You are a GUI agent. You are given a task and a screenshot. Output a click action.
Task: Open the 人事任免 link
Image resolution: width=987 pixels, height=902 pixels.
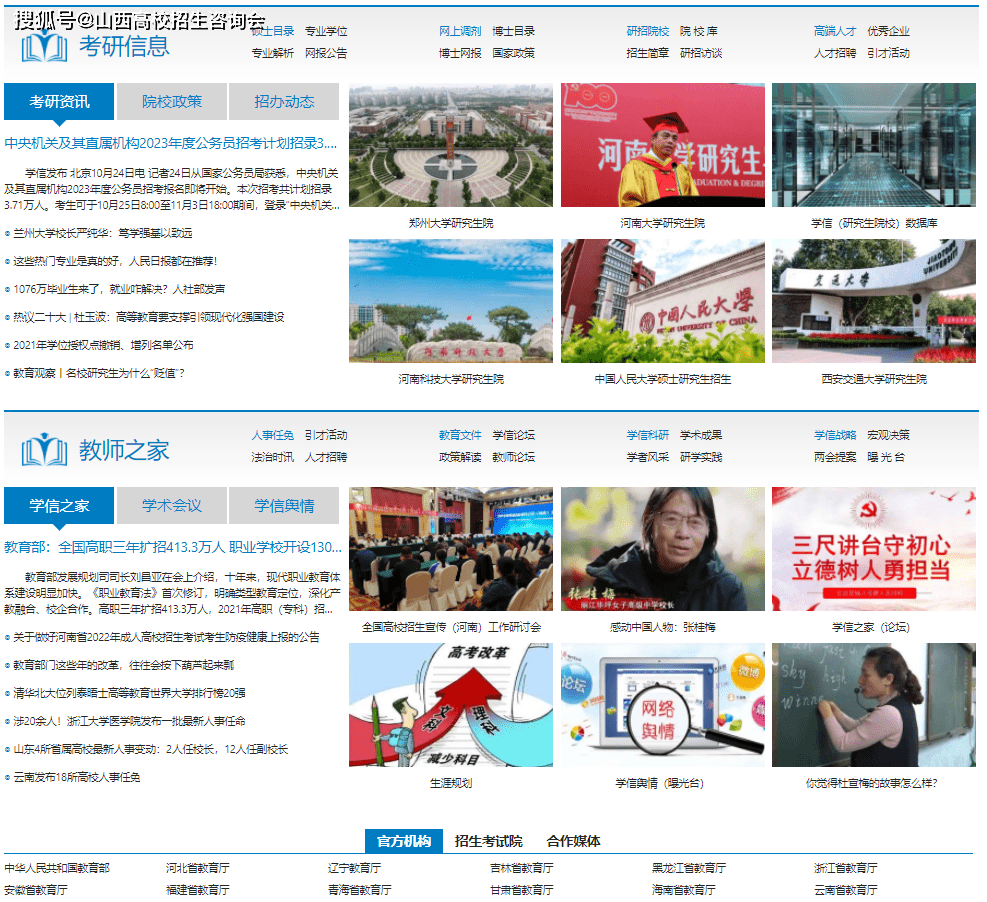coord(273,435)
